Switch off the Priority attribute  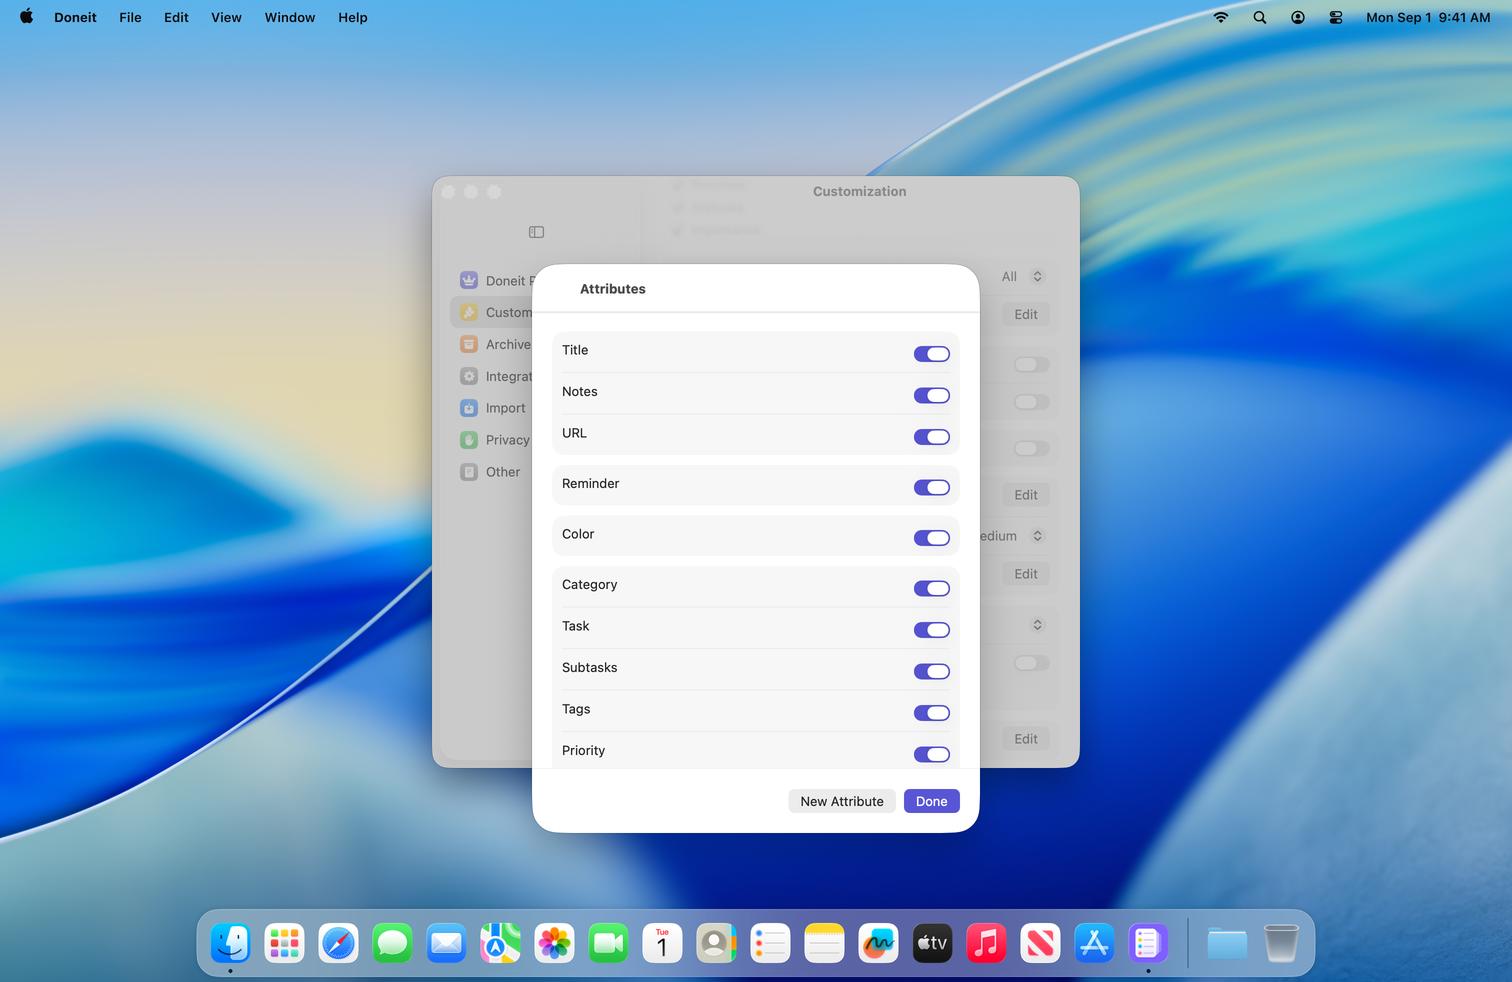point(931,754)
